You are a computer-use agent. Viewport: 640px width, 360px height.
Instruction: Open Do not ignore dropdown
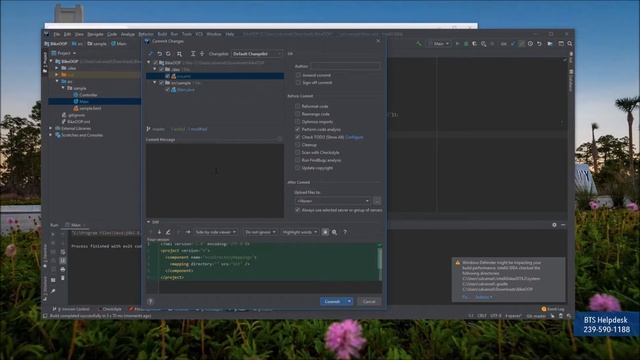[260, 232]
